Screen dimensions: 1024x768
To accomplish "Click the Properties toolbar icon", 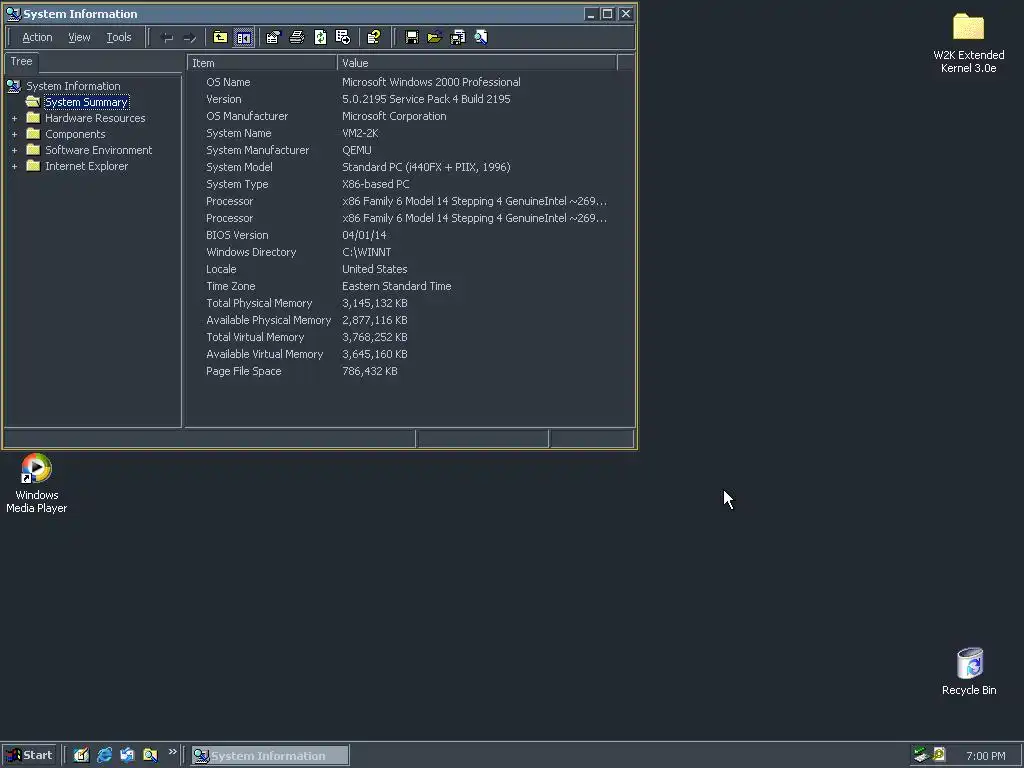I will pyautogui.click(x=273, y=37).
